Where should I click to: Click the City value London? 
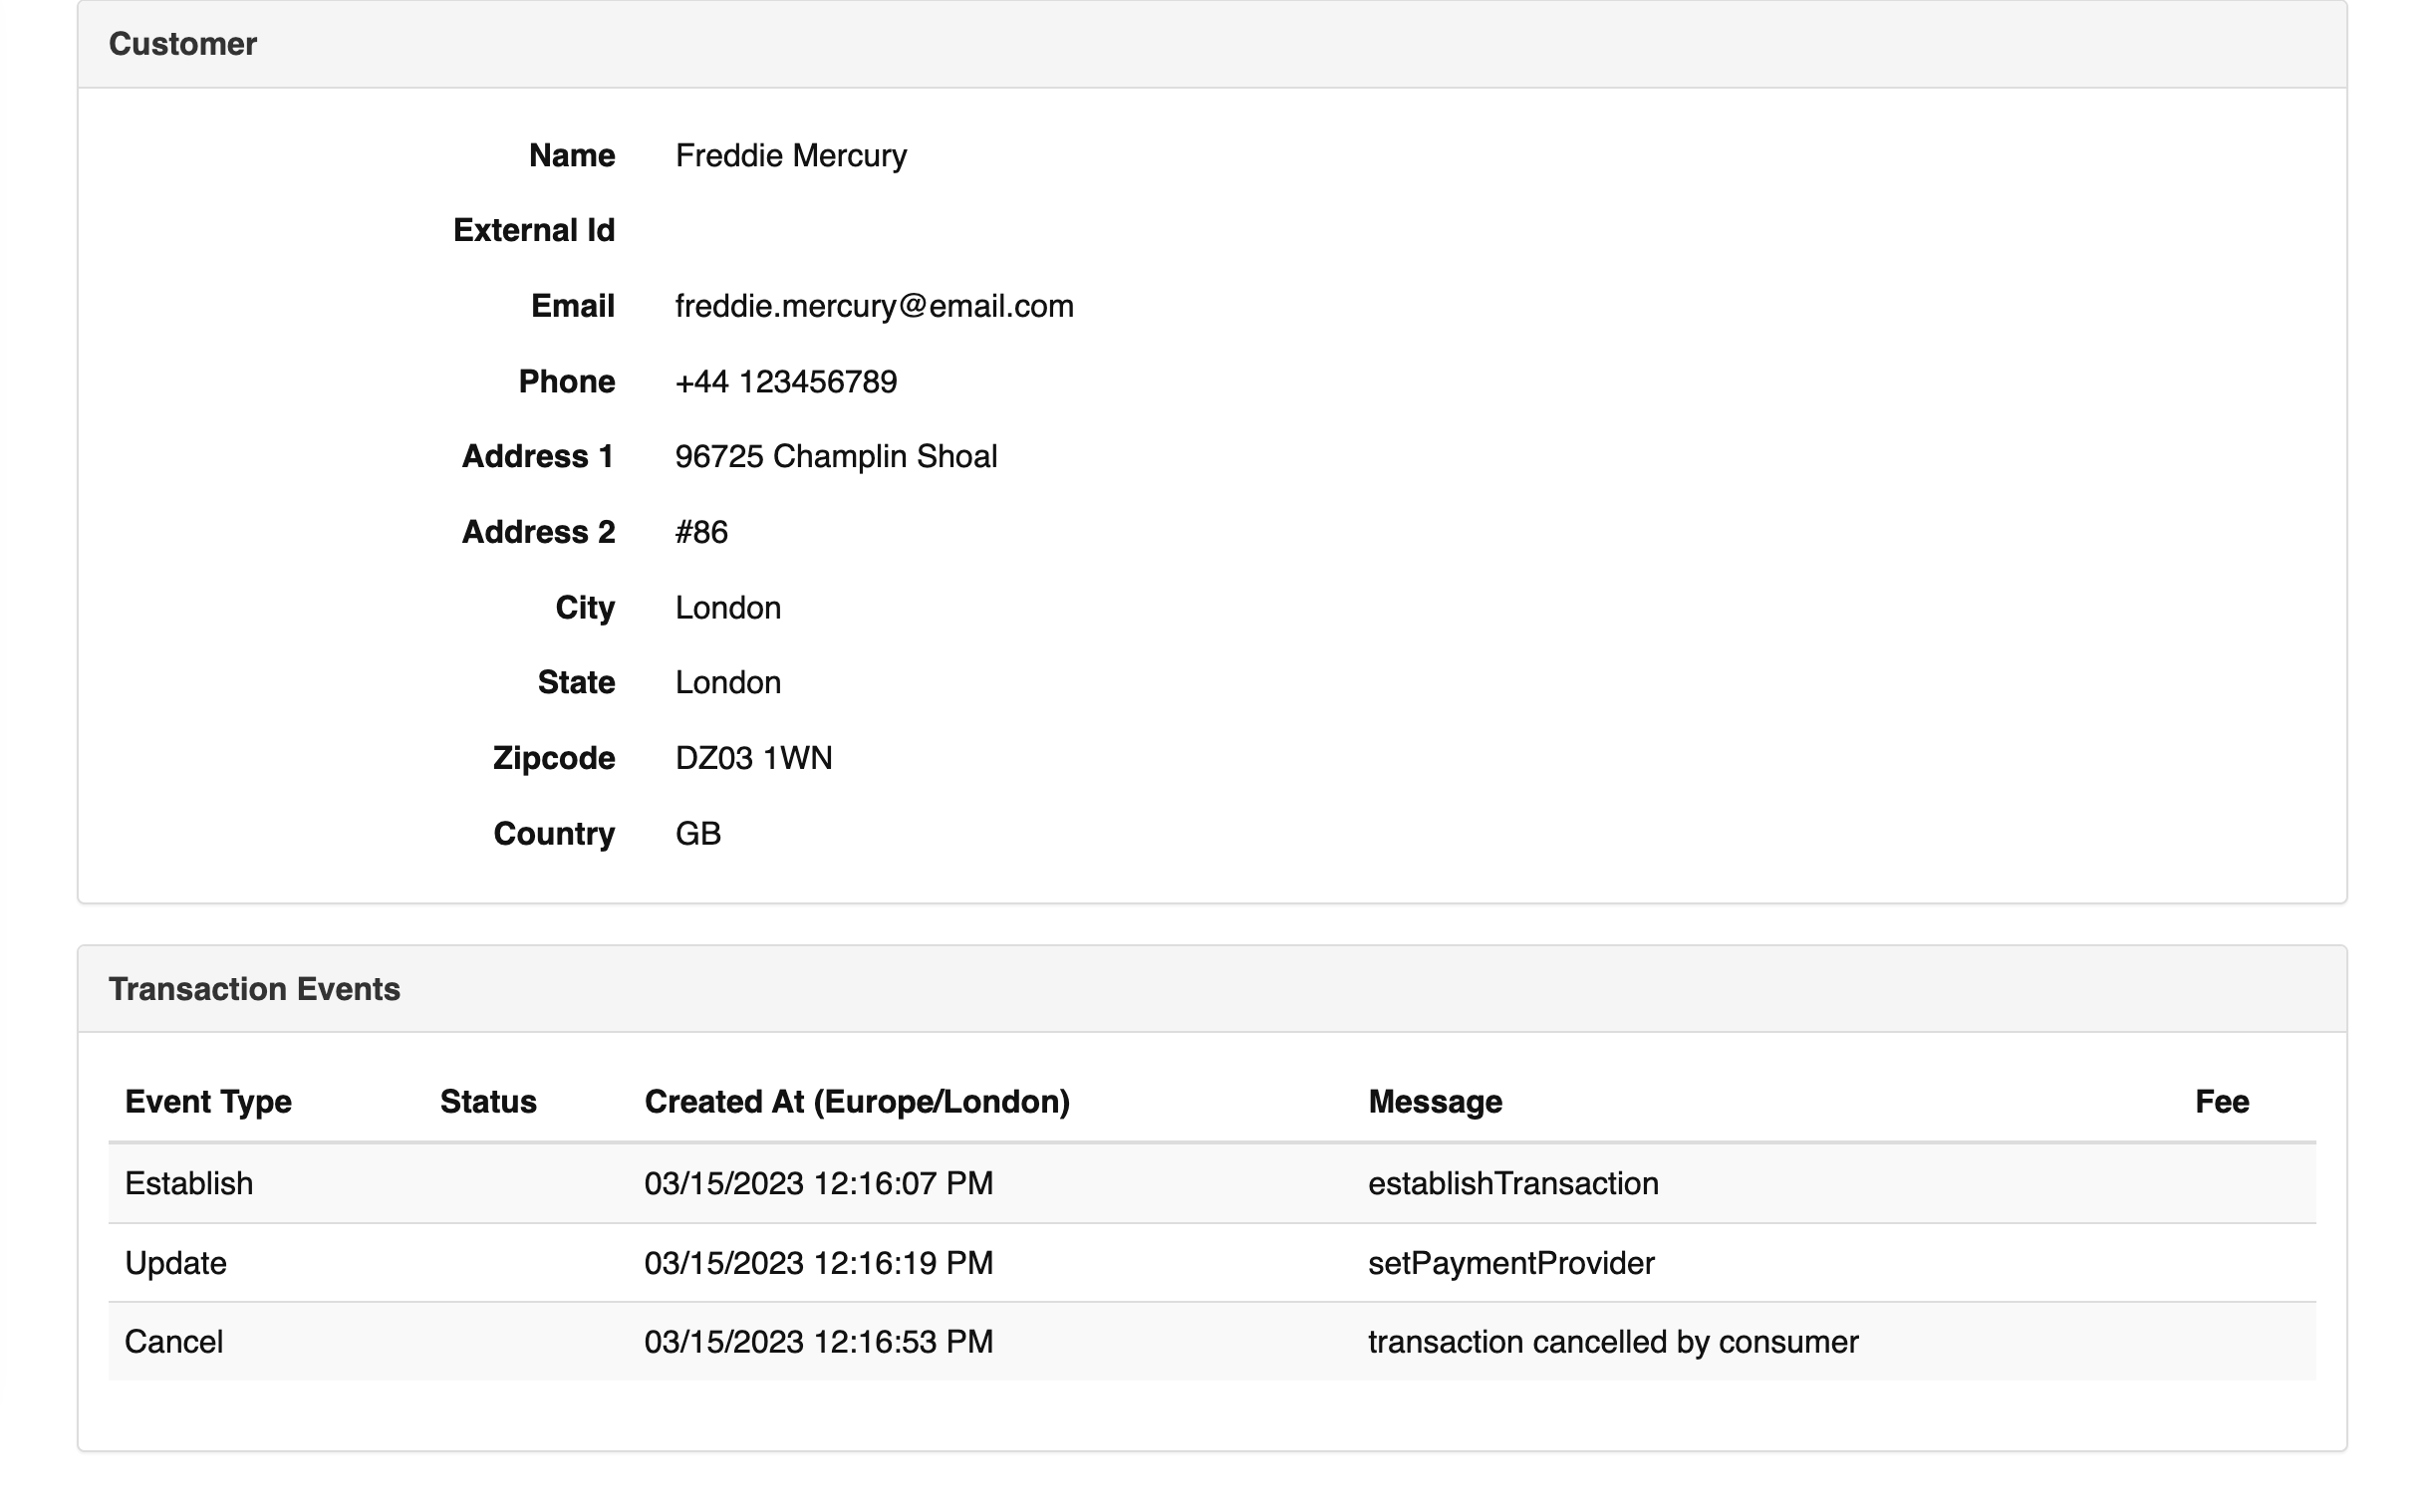tap(727, 608)
